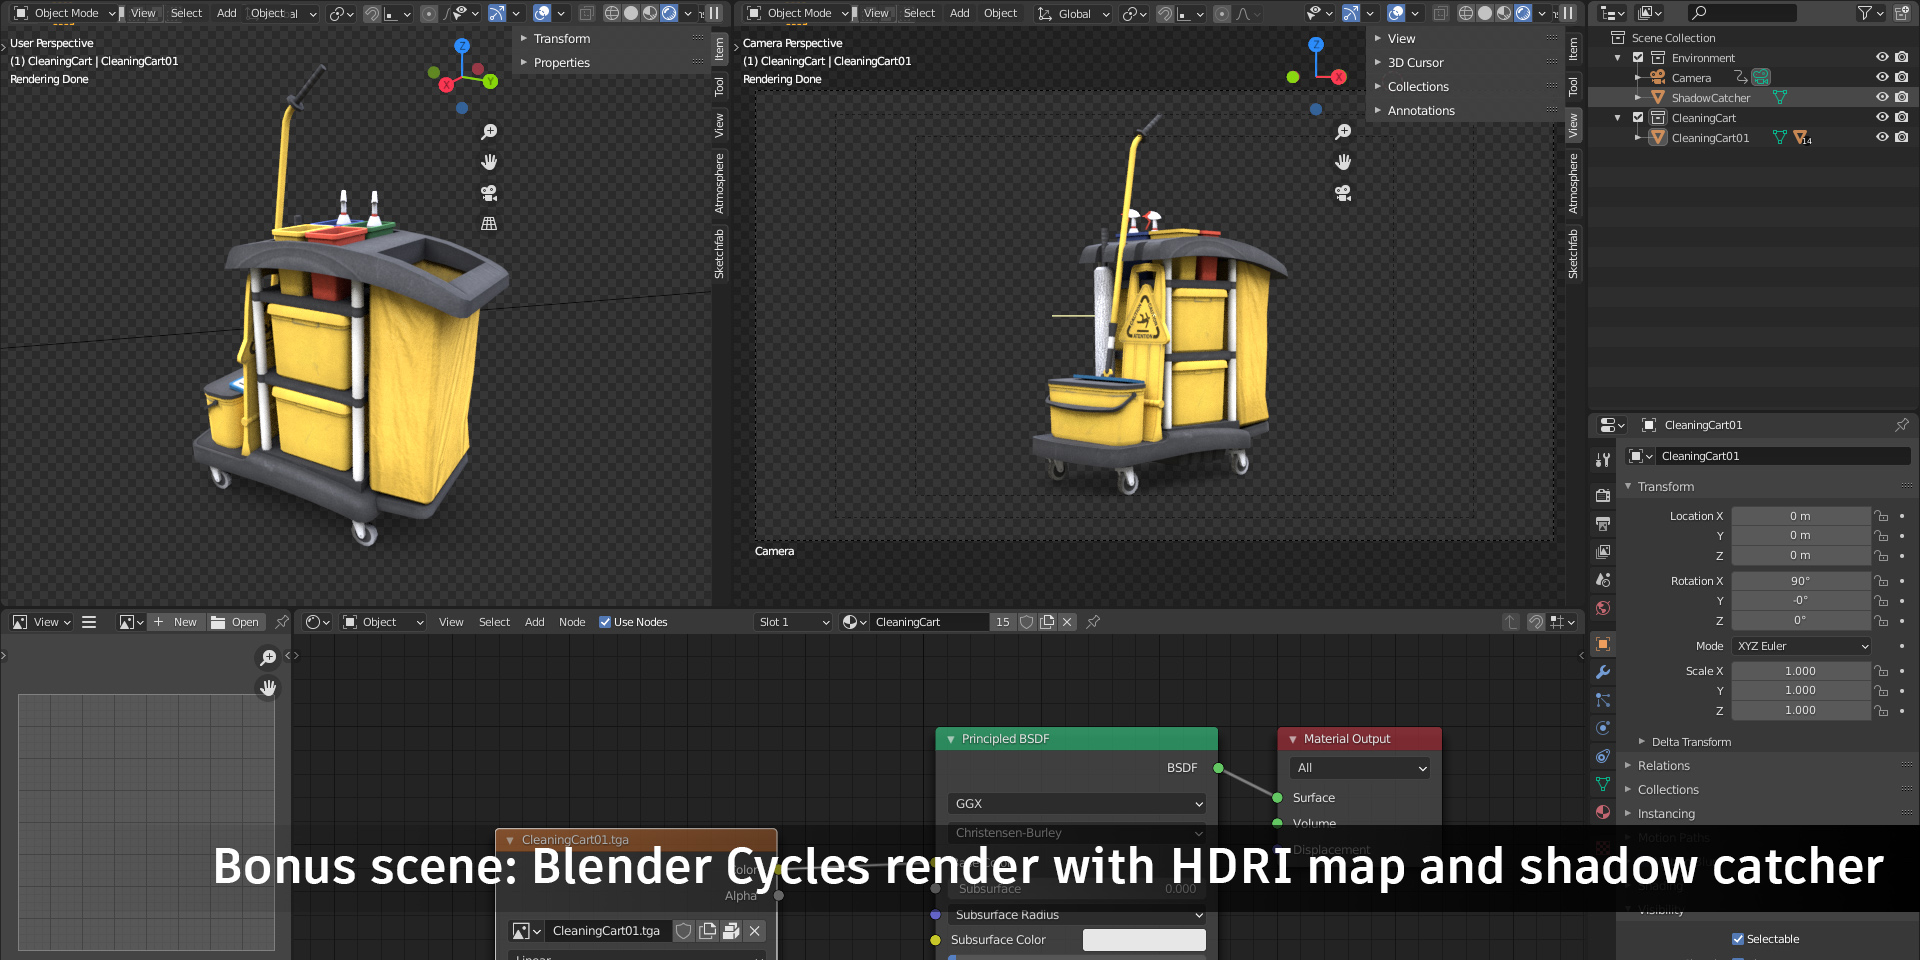Click material user count 15
This screenshot has width=1920, height=960.
[1003, 622]
